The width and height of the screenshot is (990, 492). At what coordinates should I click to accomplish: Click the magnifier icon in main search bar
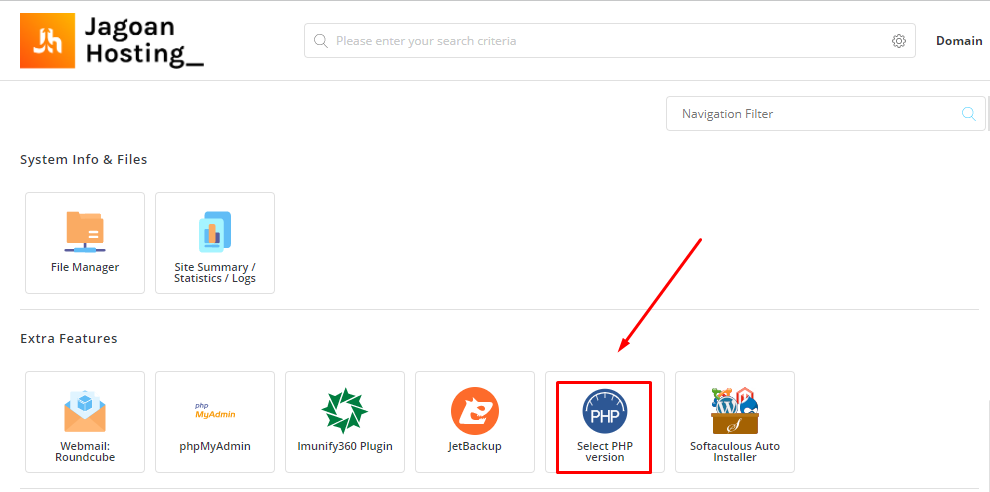(321, 41)
